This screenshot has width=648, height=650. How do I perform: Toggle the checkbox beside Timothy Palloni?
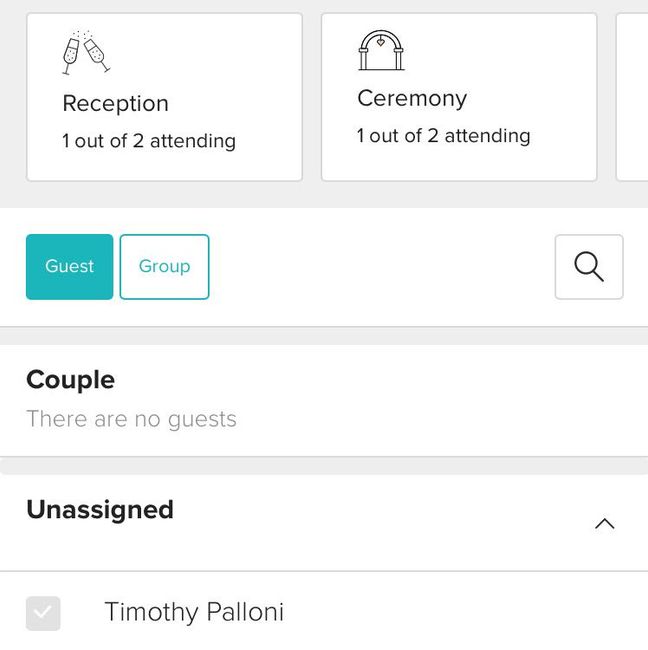click(x=43, y=613)
